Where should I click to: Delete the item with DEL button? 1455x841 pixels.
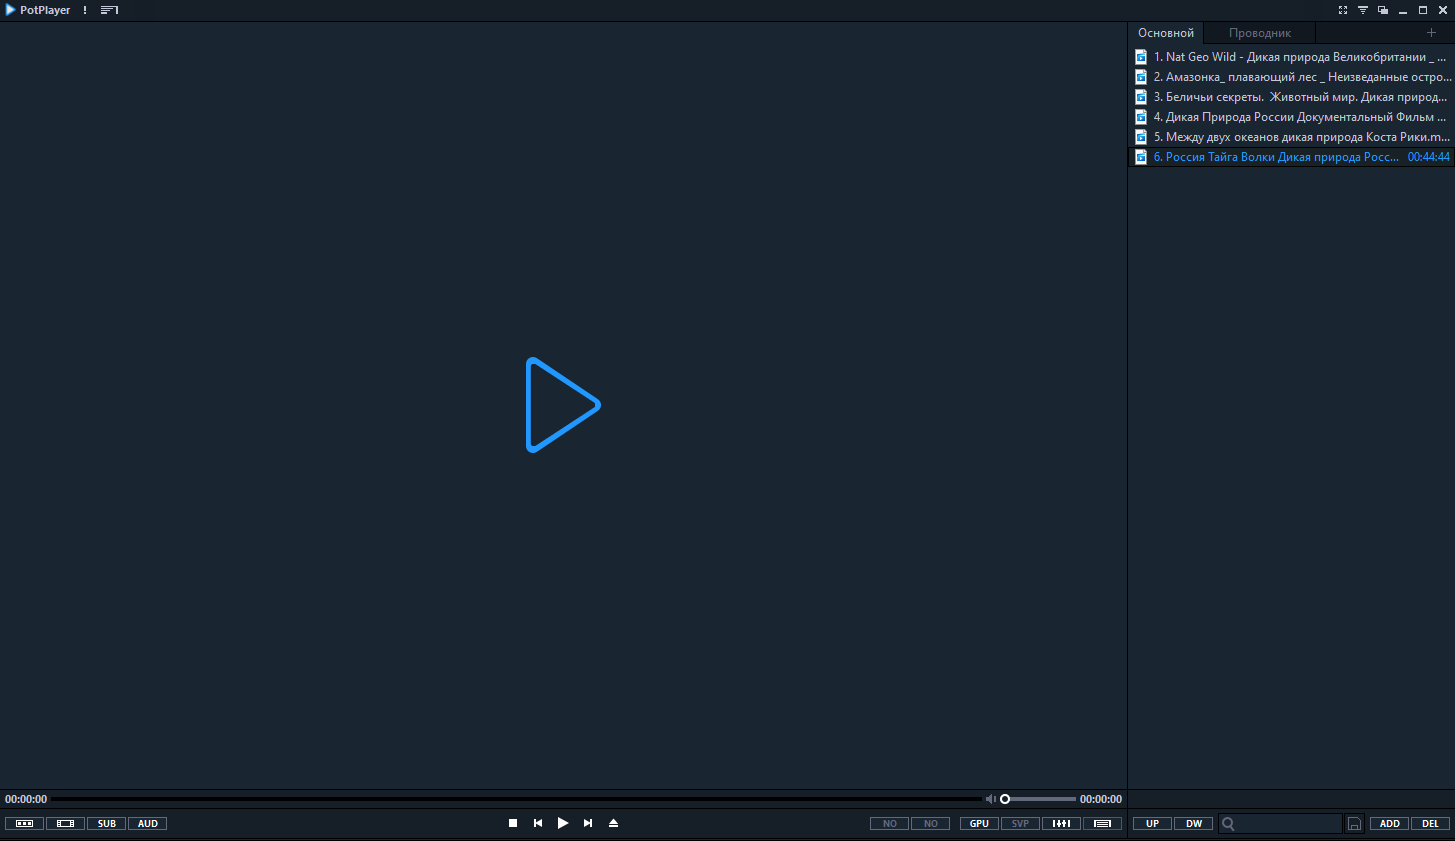point(1431,824)
